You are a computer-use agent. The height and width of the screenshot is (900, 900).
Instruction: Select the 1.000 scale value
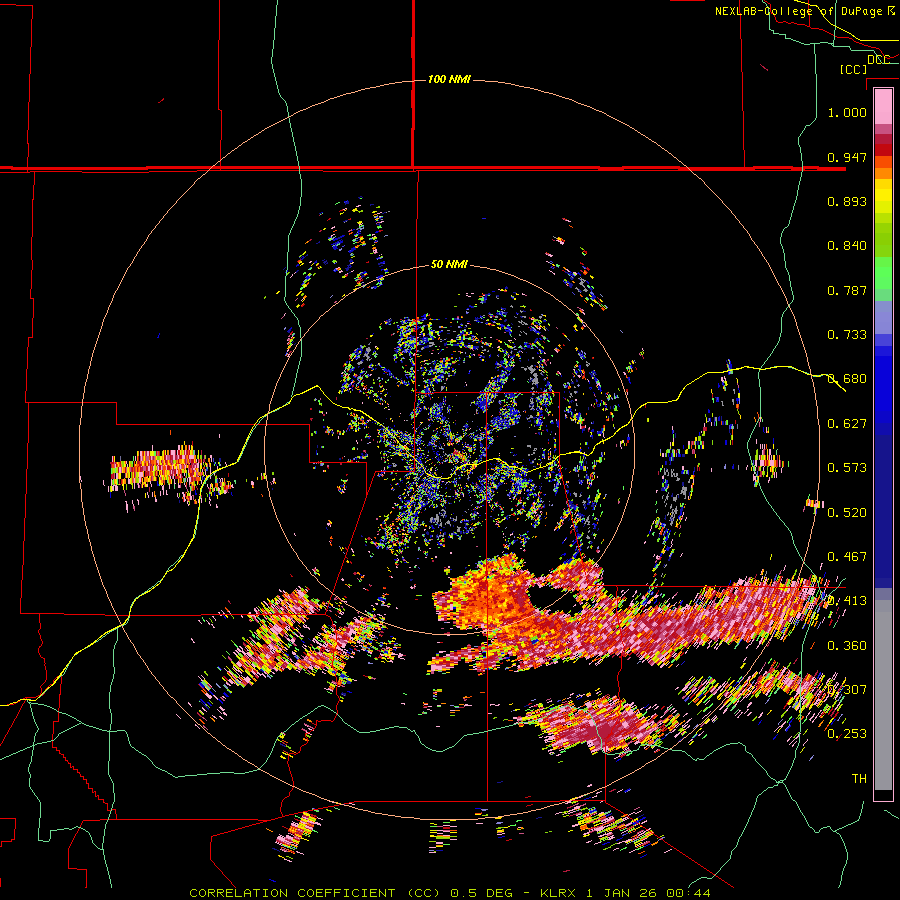click(x=847, y=112)
